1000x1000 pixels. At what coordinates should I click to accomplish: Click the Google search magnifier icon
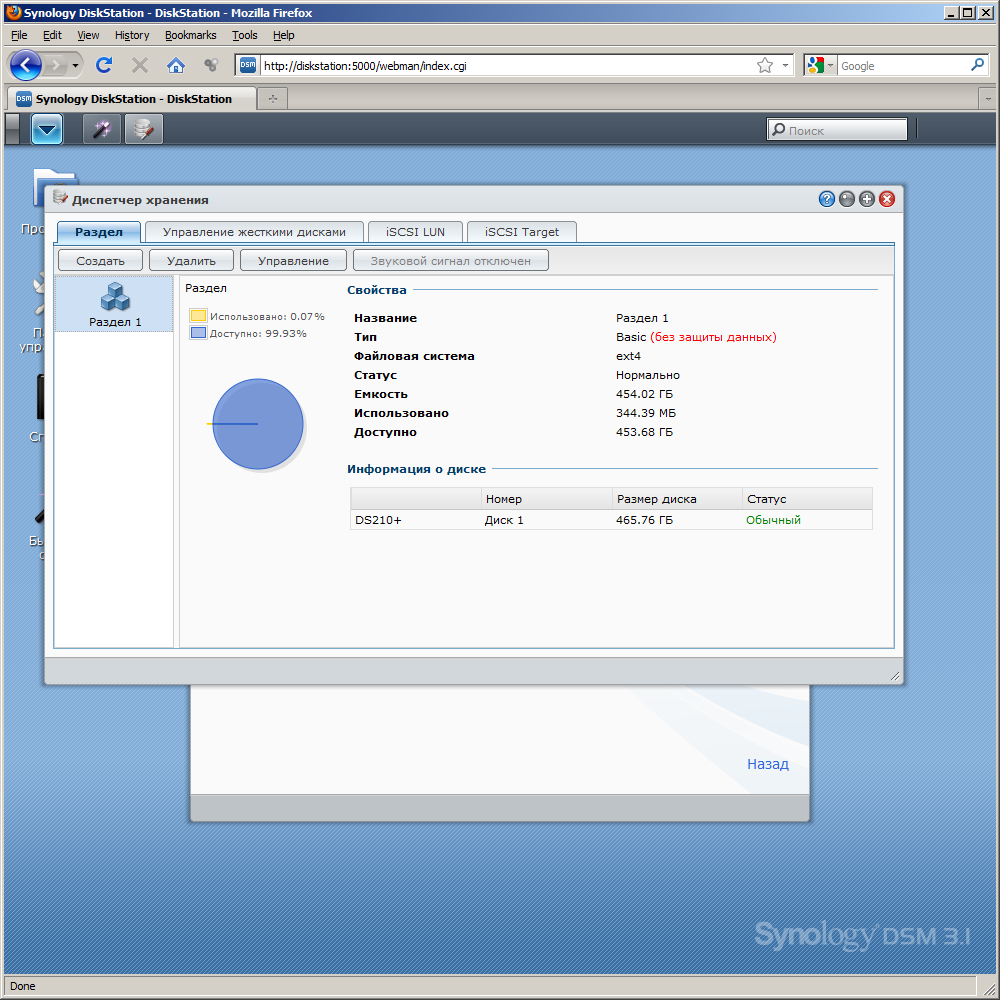tap(977, 65)
